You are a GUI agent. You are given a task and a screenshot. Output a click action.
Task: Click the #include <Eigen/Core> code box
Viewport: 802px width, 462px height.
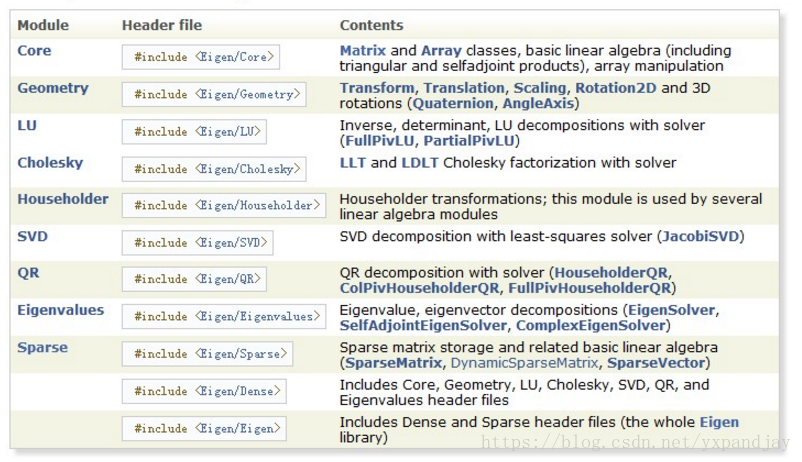201,57
